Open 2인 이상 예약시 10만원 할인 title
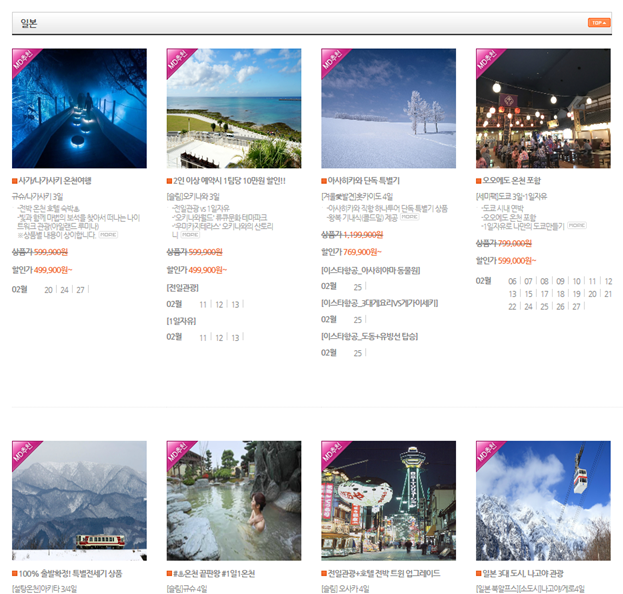 (229, 181)
